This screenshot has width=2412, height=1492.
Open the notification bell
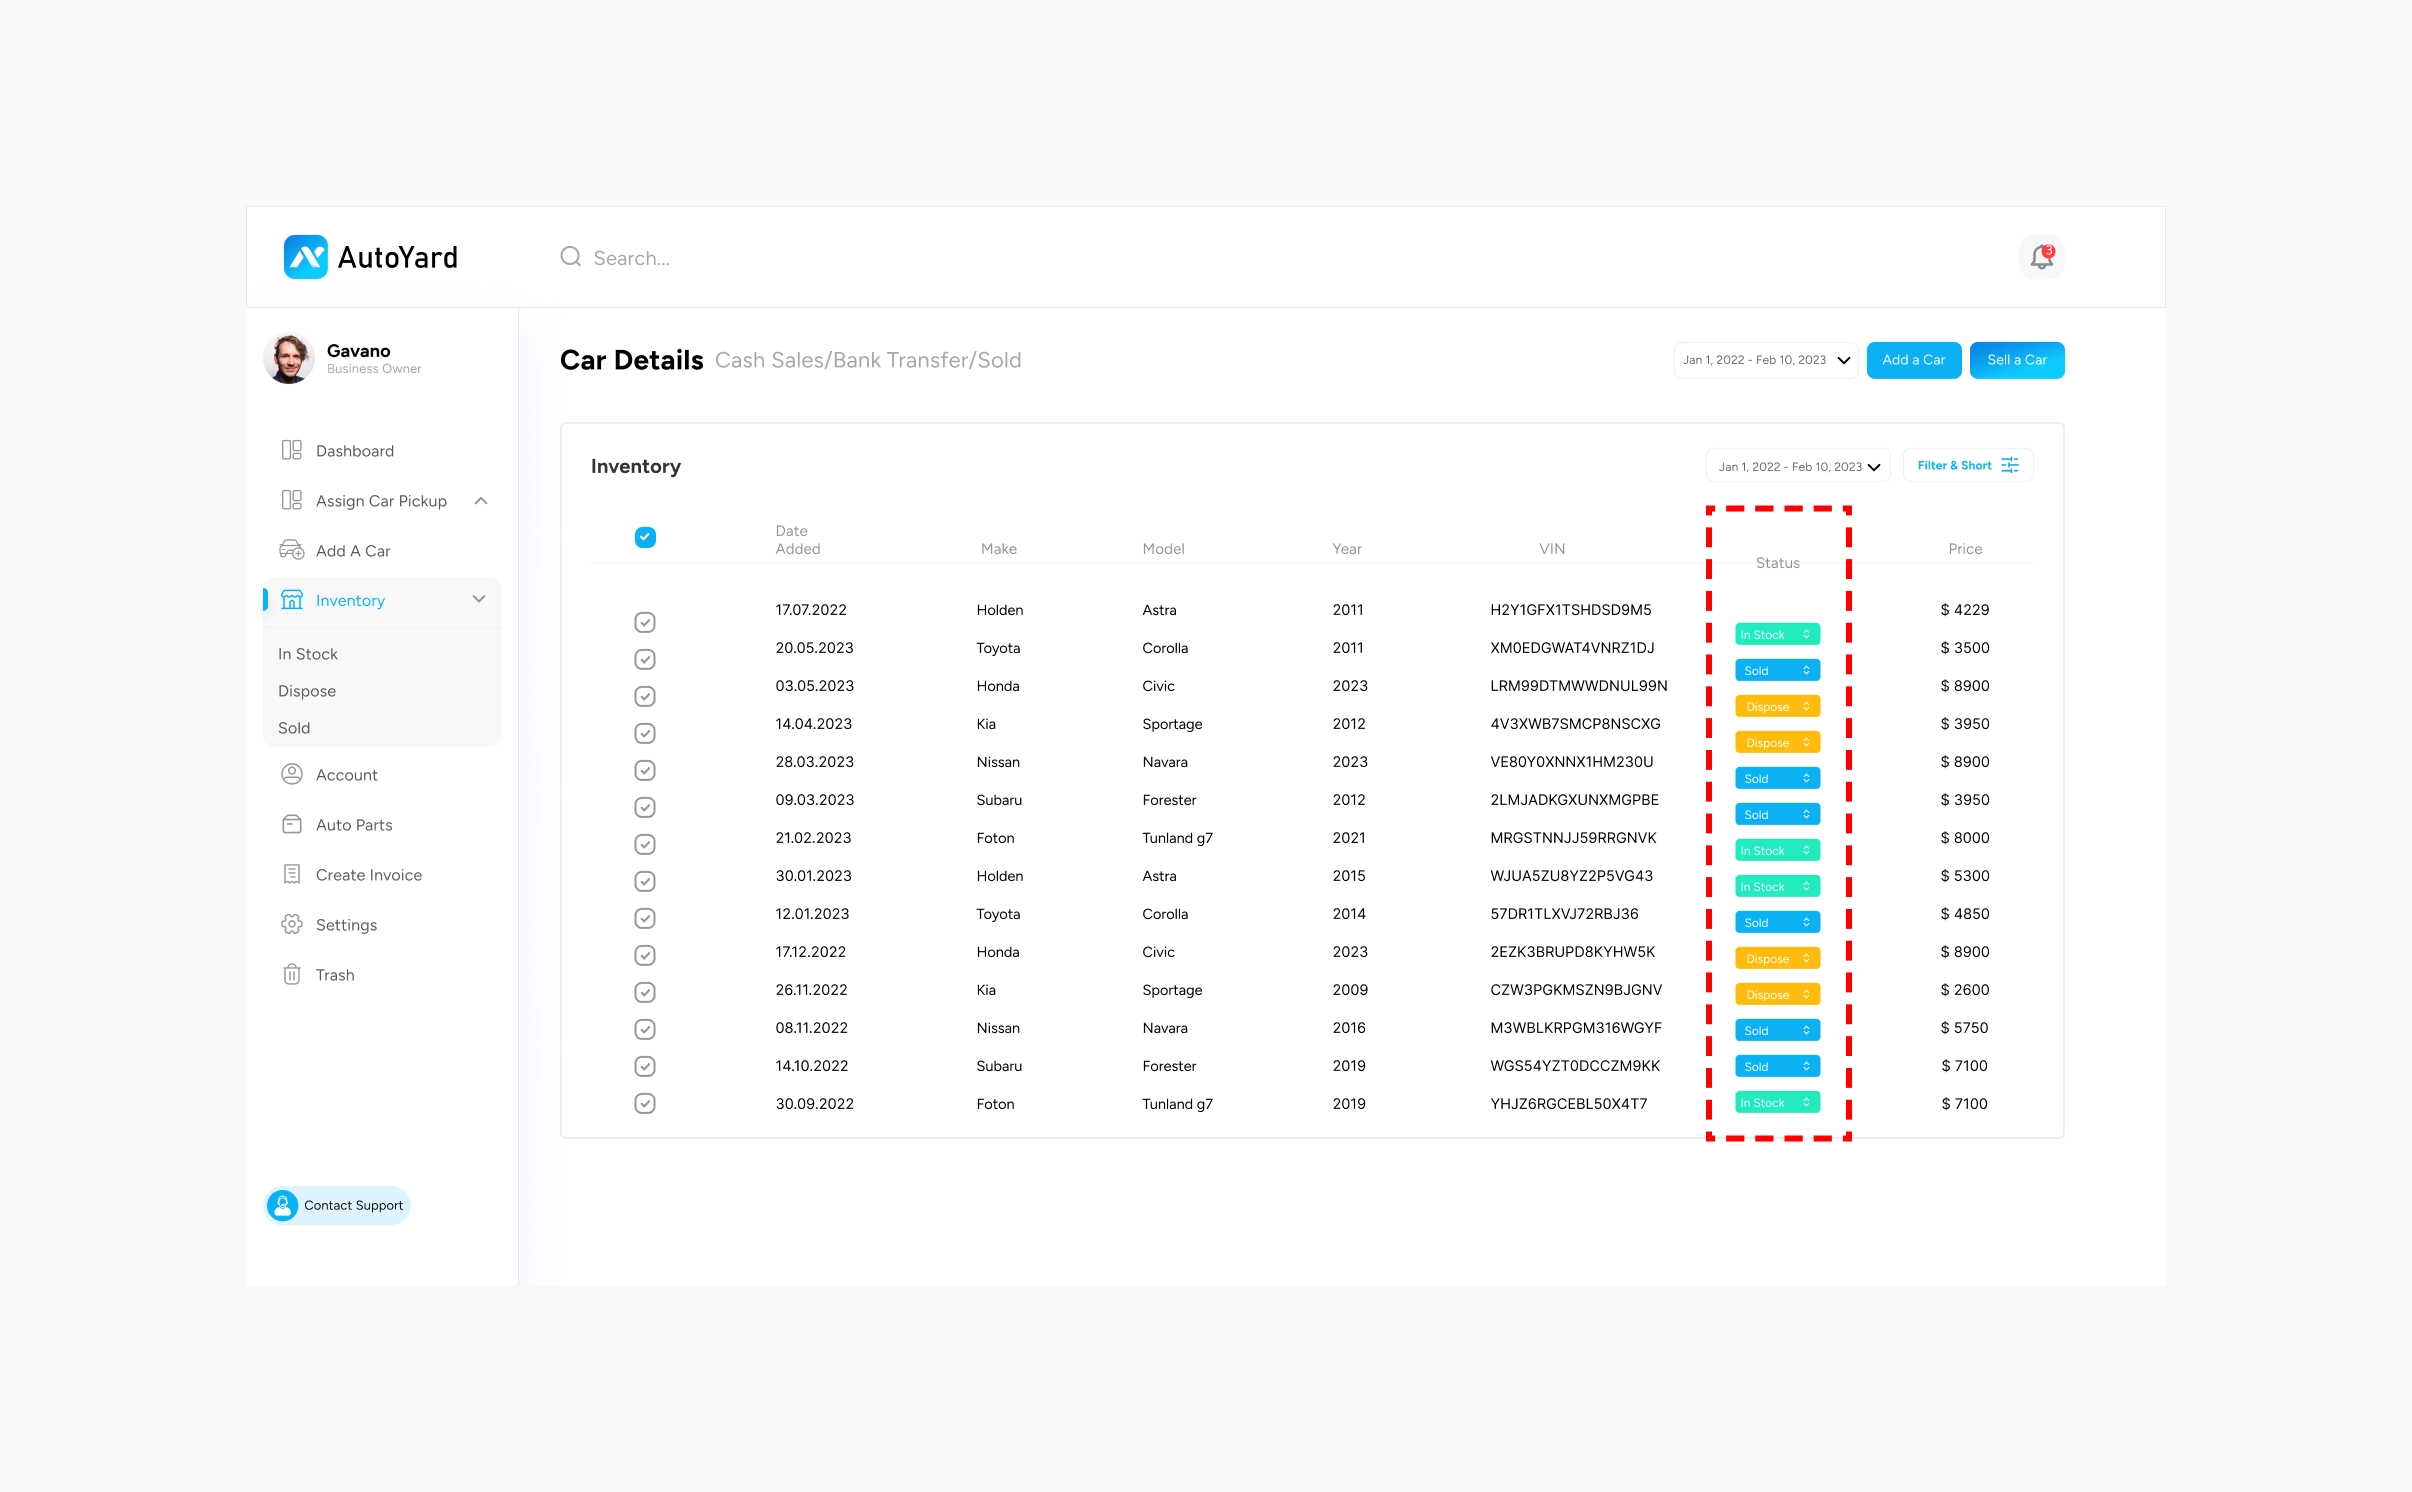tap(2041, 258)
